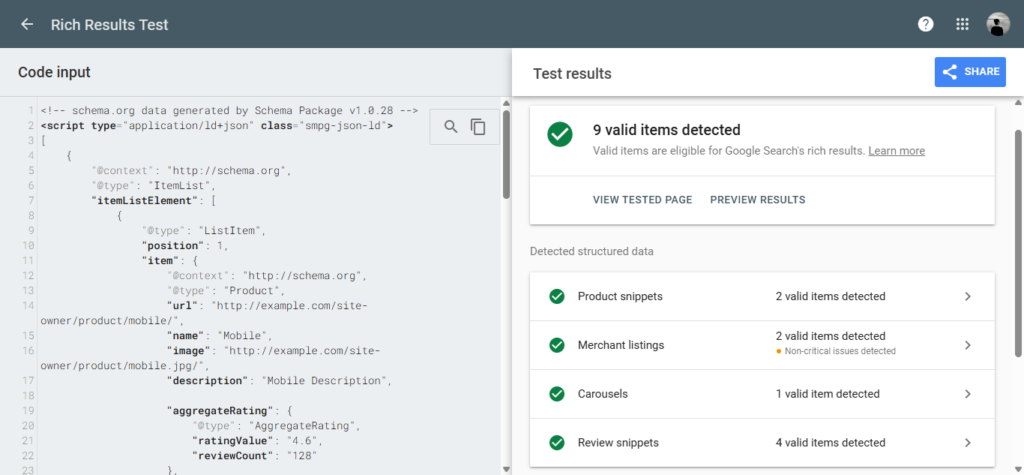Open the help question mark icon
This screenshot has height=475, width=1024.
pos(926,24)
